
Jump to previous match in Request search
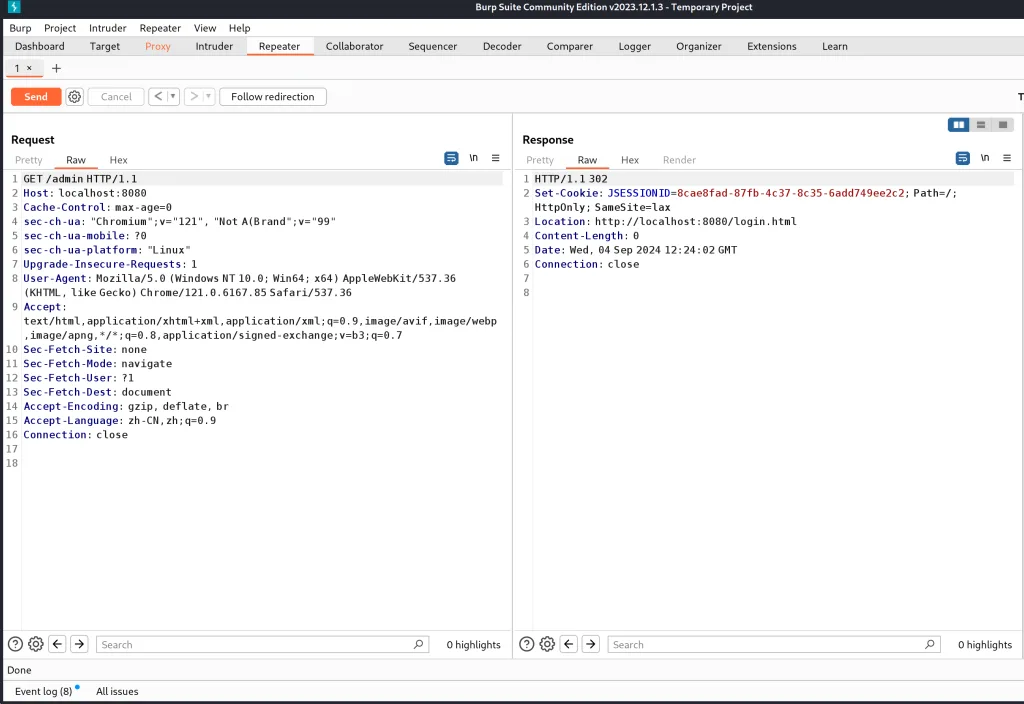coord(57,645)
